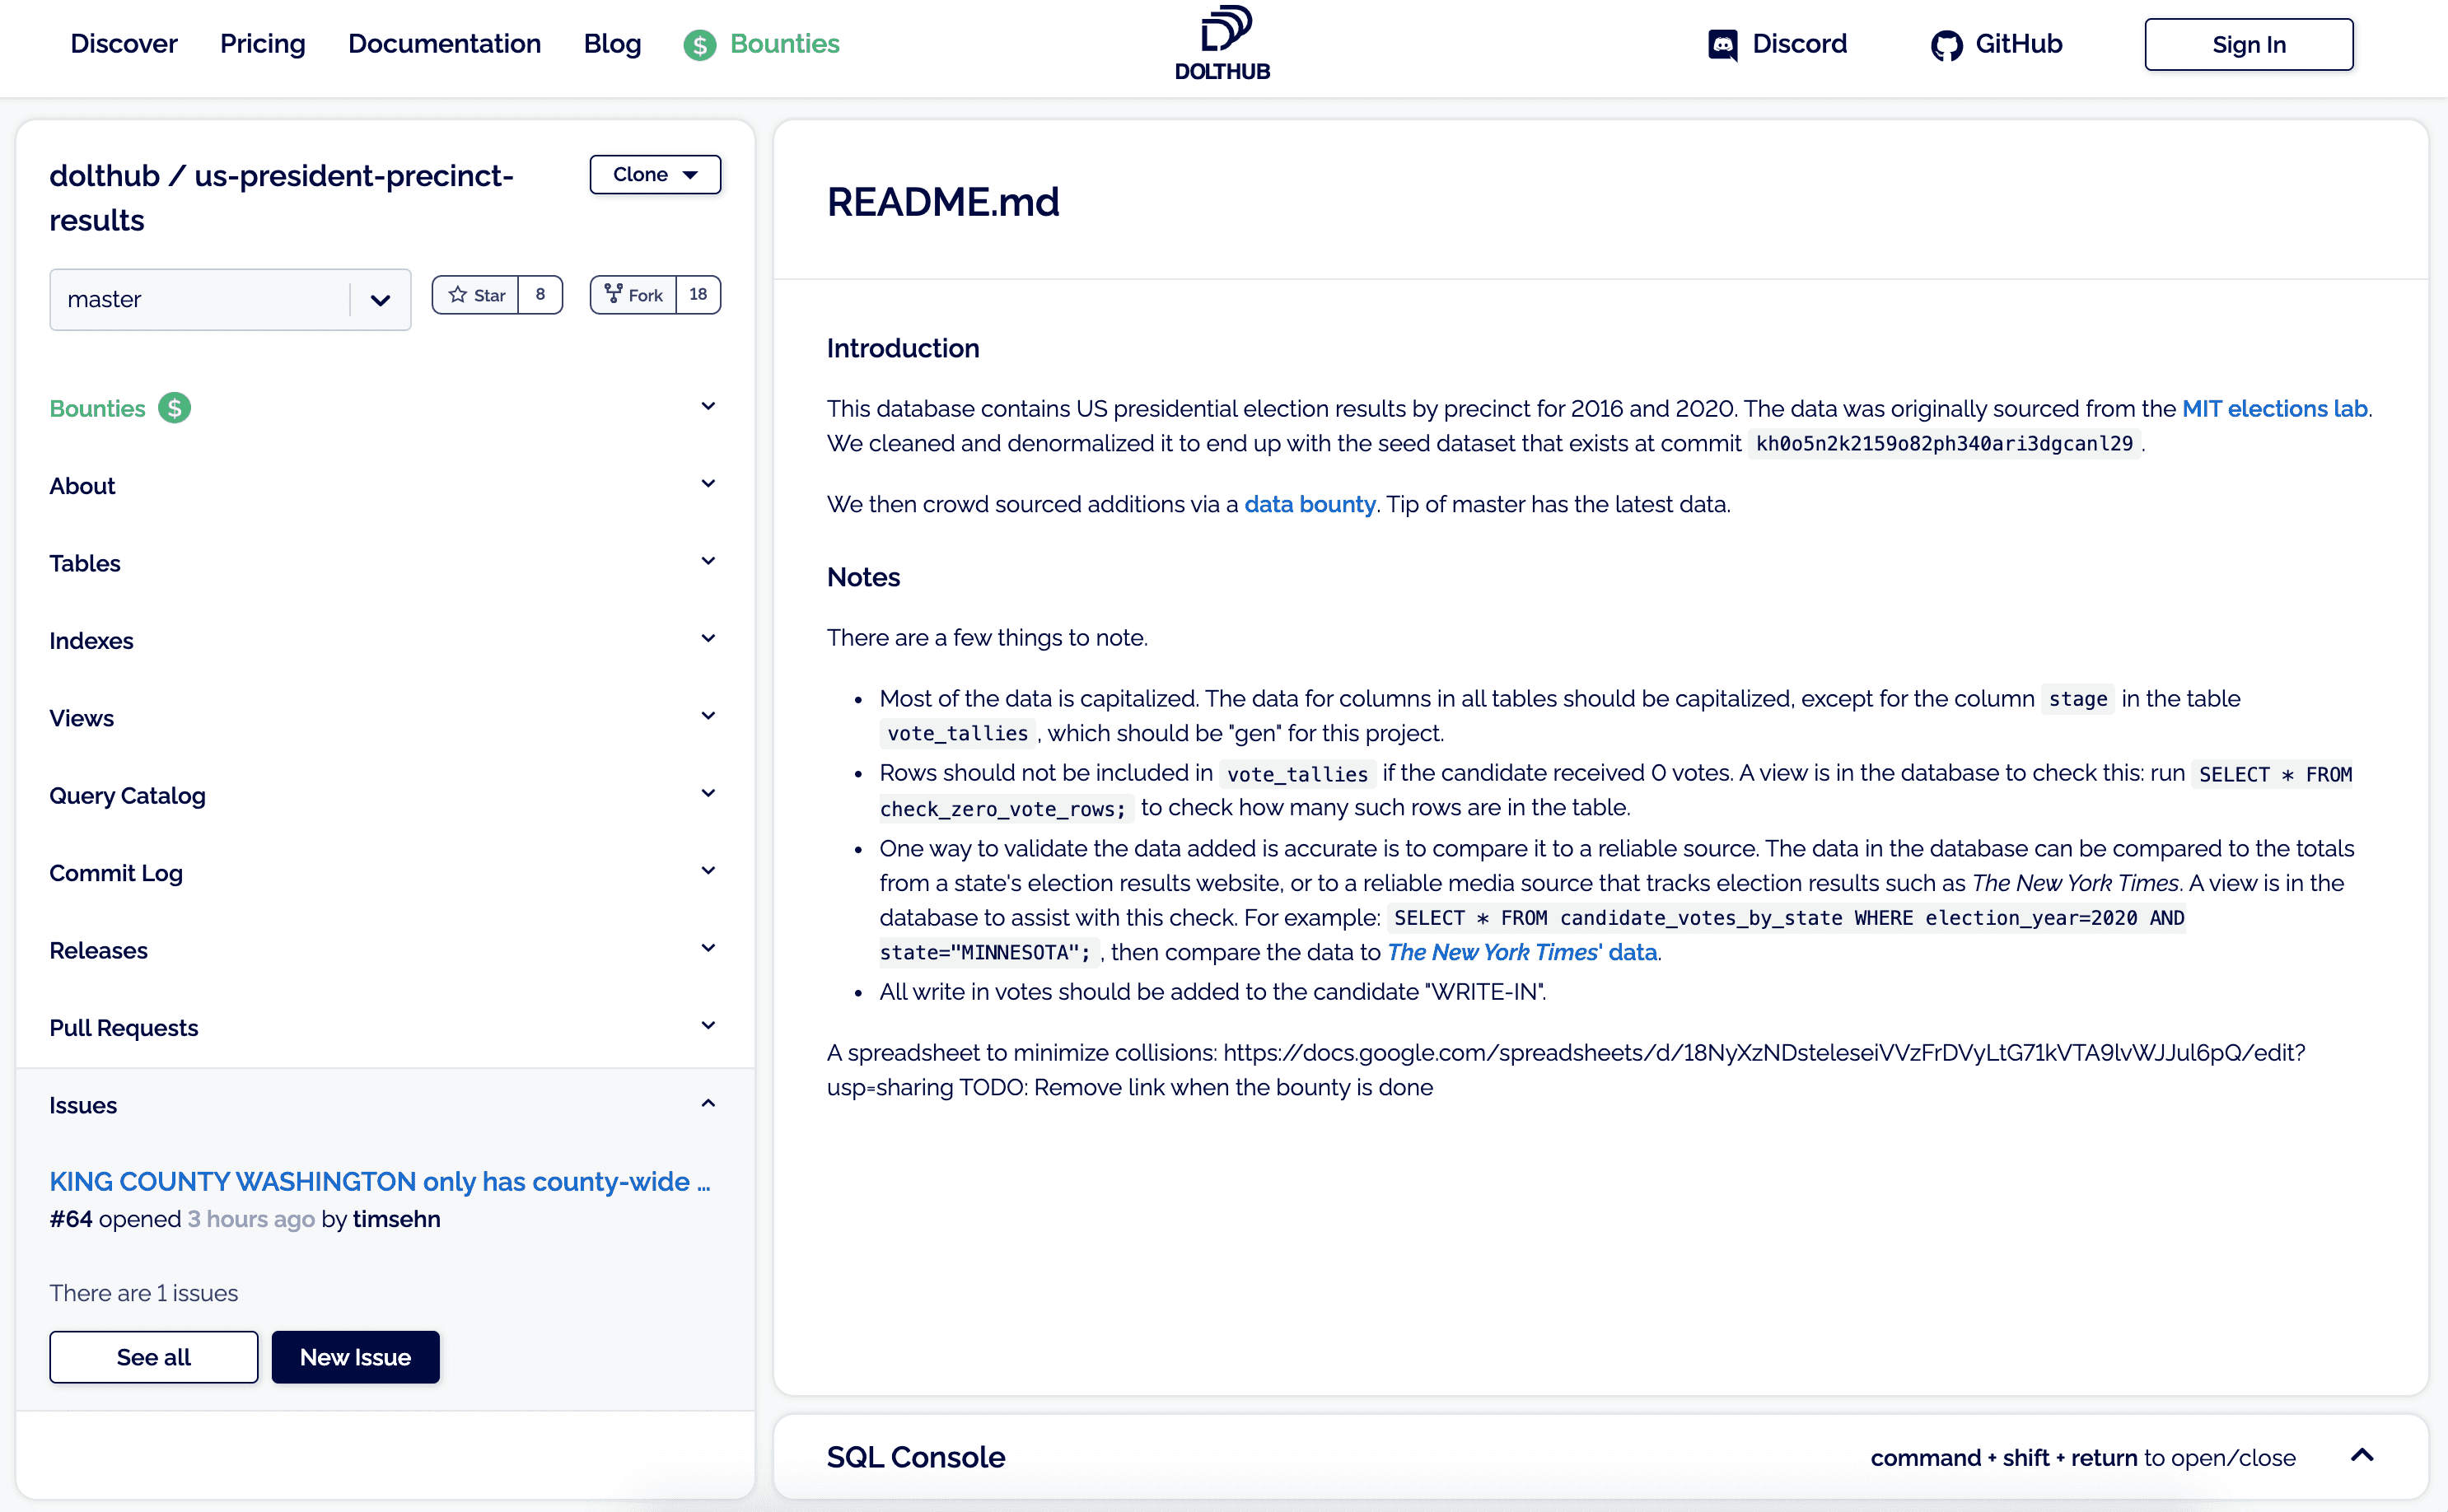Click the New Issue button
The height and width of the screenshot is (1512, 2448).
click(x=355, y=1357)
